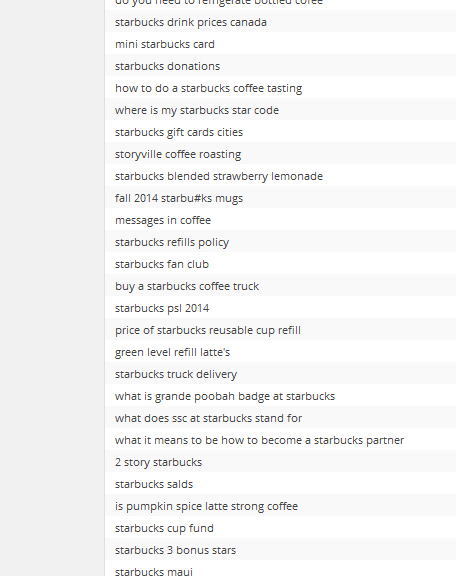Click 'what does ssc at starbucks stand for'
The image size is (456, 576).
pos(208,418)
